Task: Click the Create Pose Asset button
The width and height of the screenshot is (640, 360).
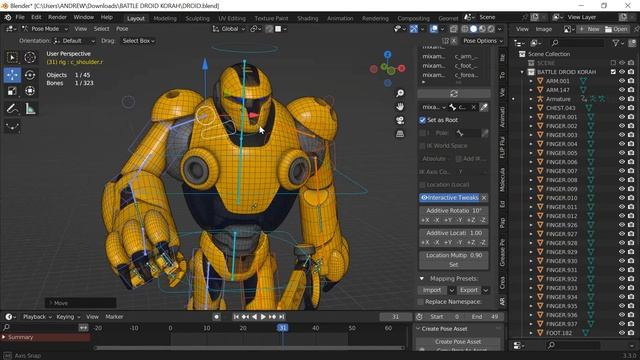Action: click(x=458, y=342)
